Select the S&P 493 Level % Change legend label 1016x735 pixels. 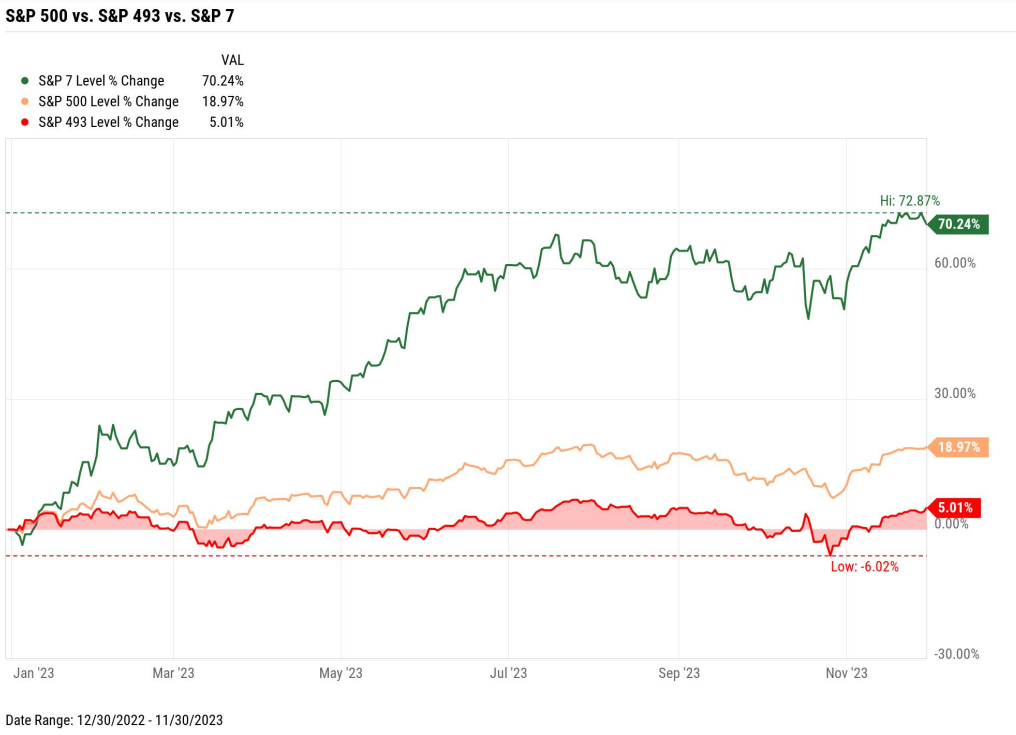click(108, 123)
